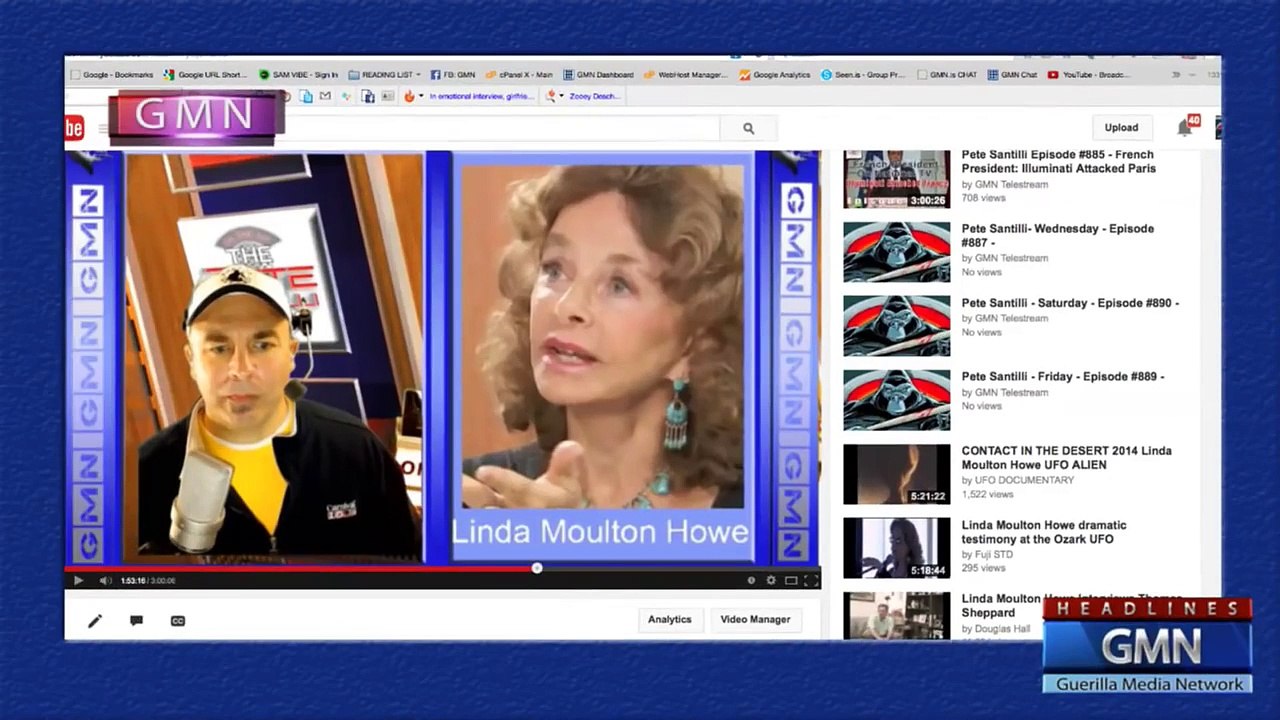Viewport: 1280px width, 720px height.
Task: Click the Ozark UFO testimony thumbnail
Action: (897, 548)
